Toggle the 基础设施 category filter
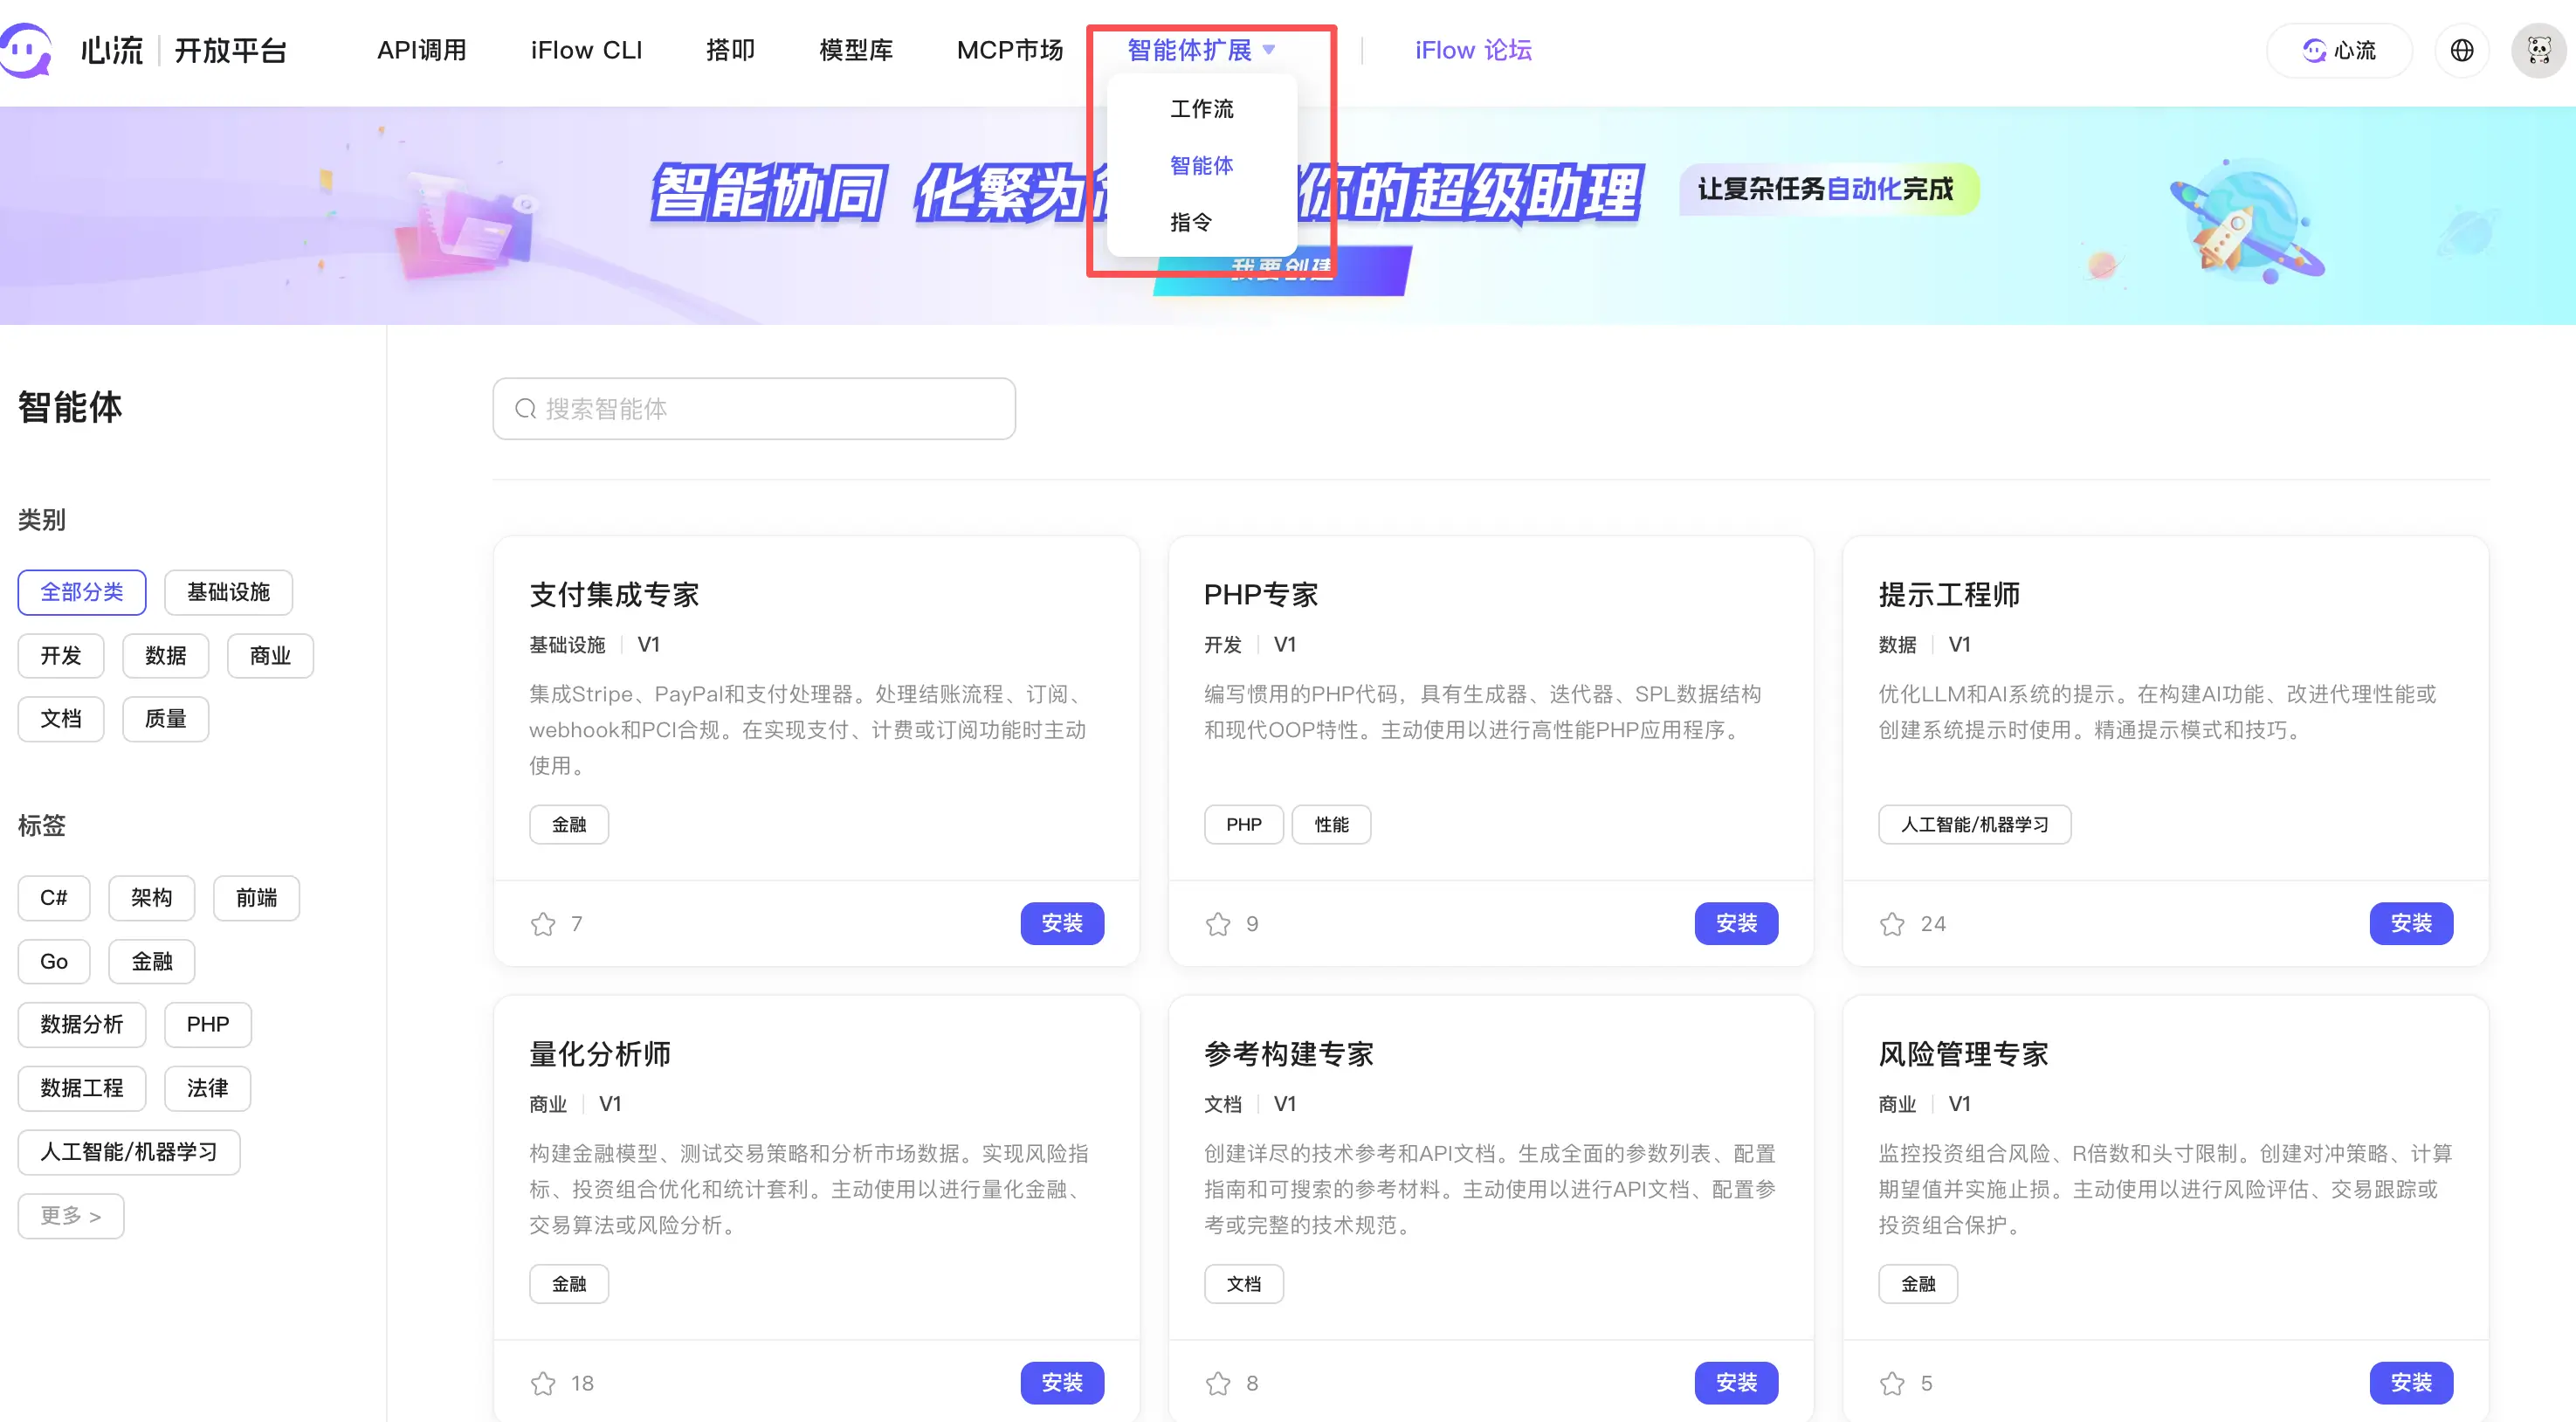Image resolution: width=2576 pixels, height=1422 pixels. [228, 592]
